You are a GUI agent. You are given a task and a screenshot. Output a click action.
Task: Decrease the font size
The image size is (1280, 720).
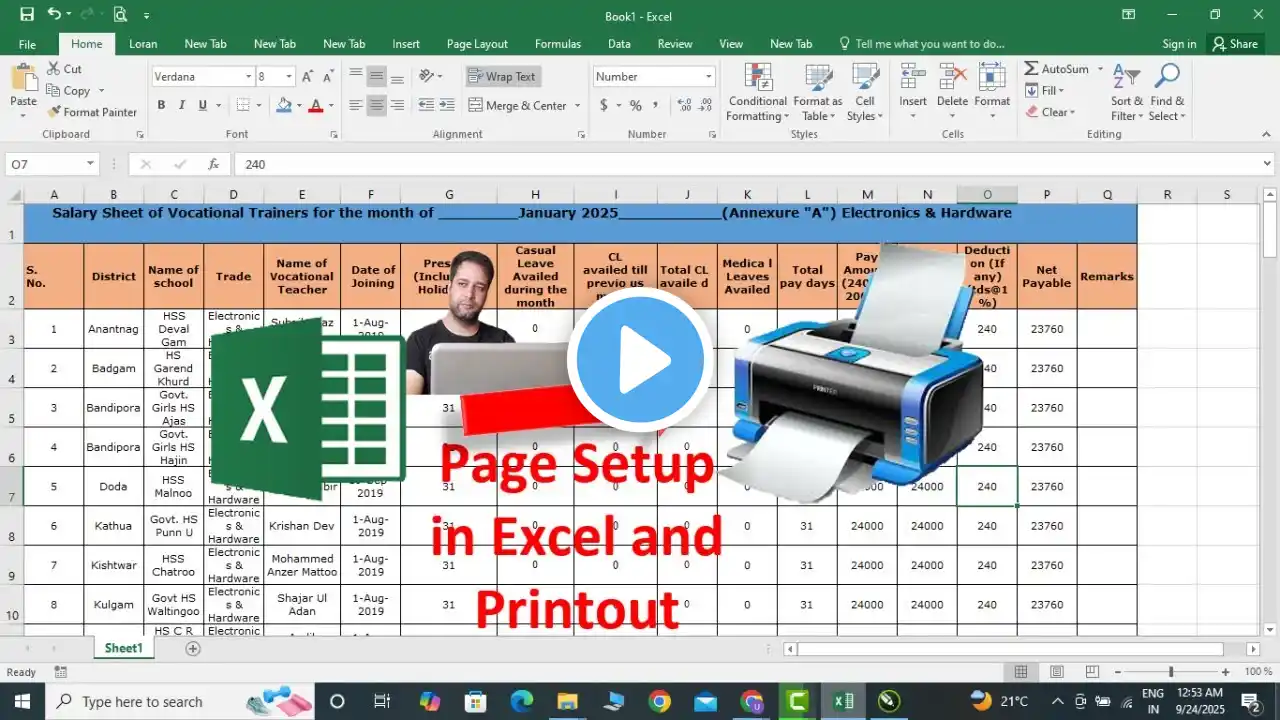tap(329, 76)
